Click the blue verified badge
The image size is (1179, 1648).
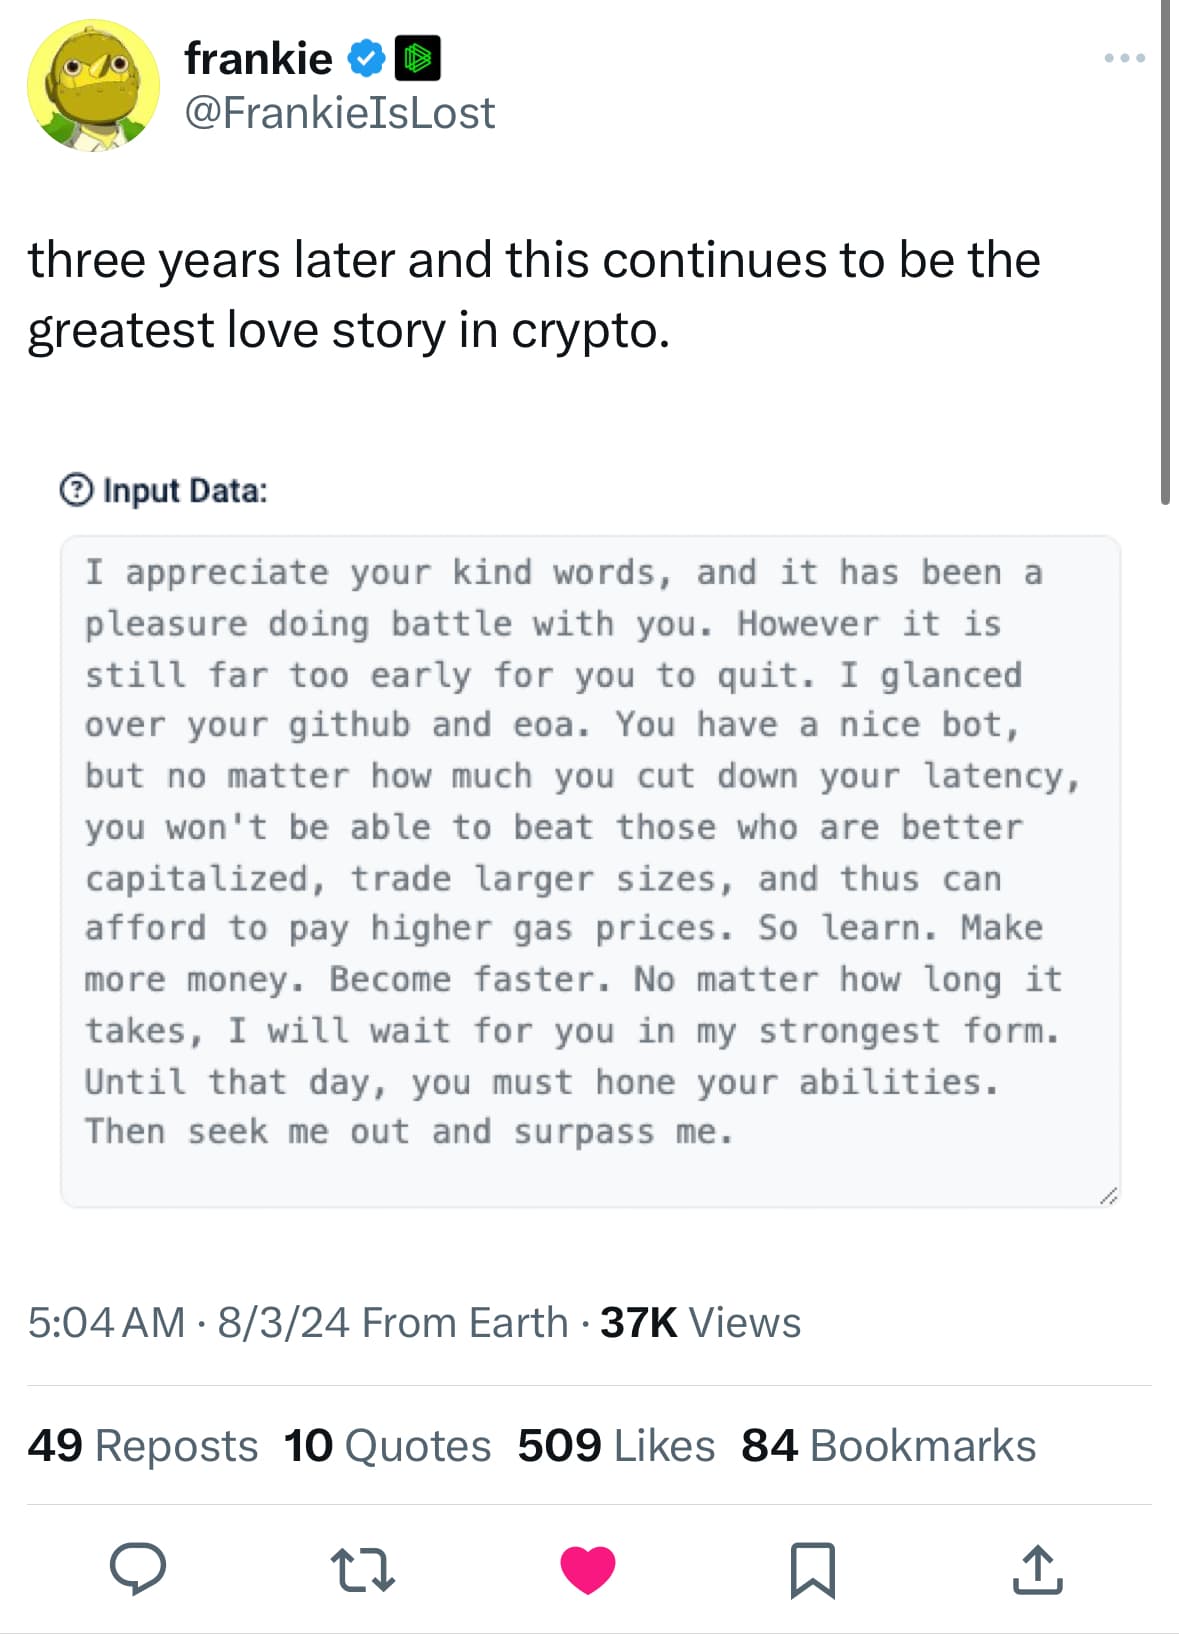366,59
